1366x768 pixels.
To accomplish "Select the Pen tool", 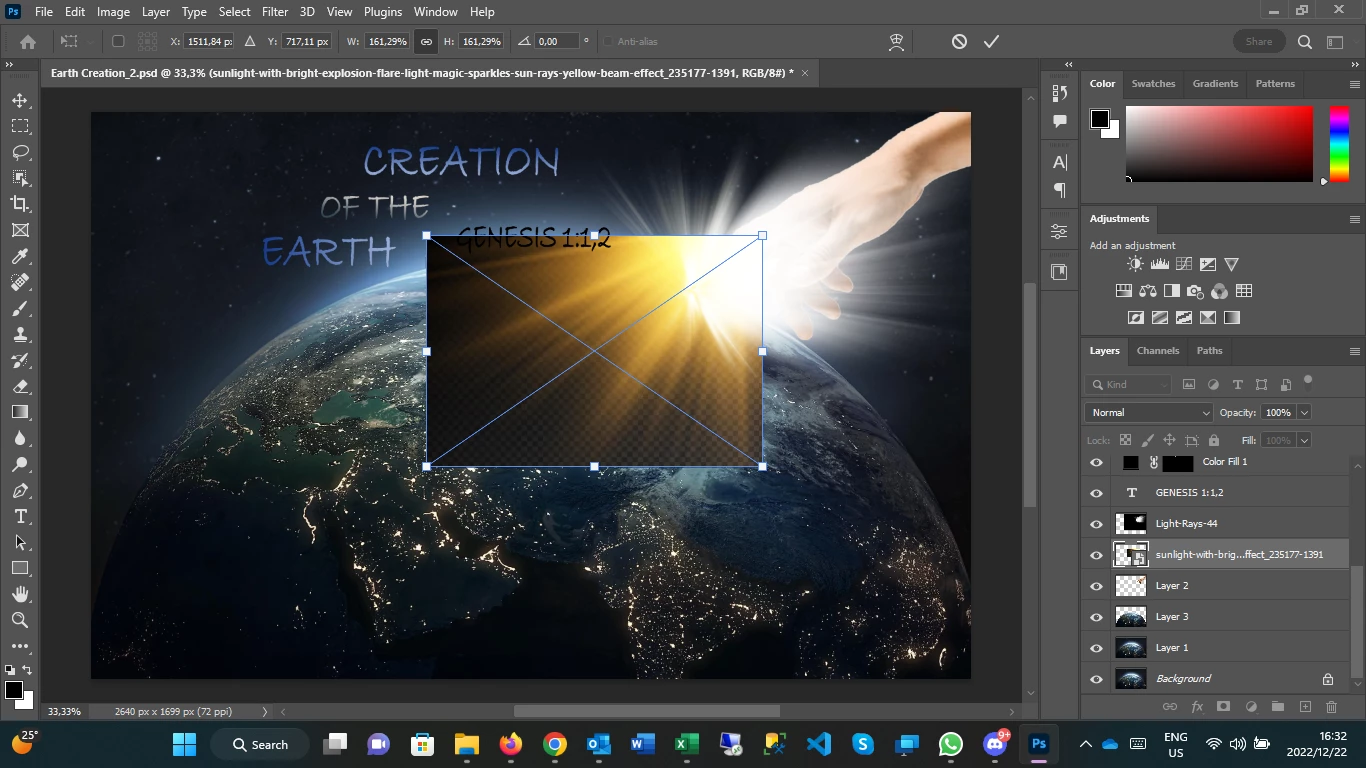I will click(20, 490).
